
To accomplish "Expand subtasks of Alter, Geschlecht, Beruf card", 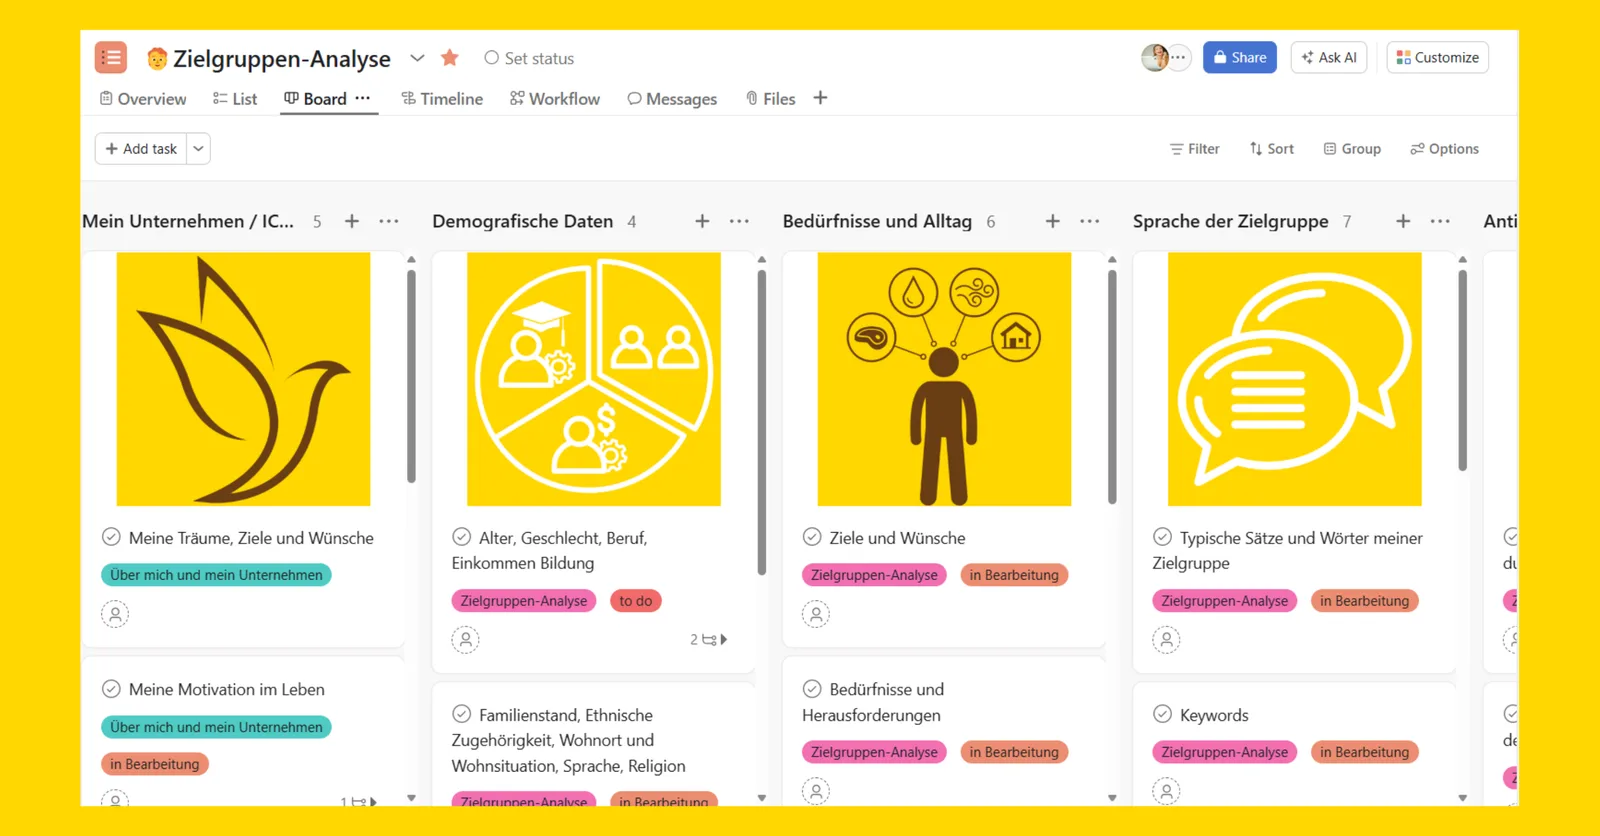I will (709, 640).
